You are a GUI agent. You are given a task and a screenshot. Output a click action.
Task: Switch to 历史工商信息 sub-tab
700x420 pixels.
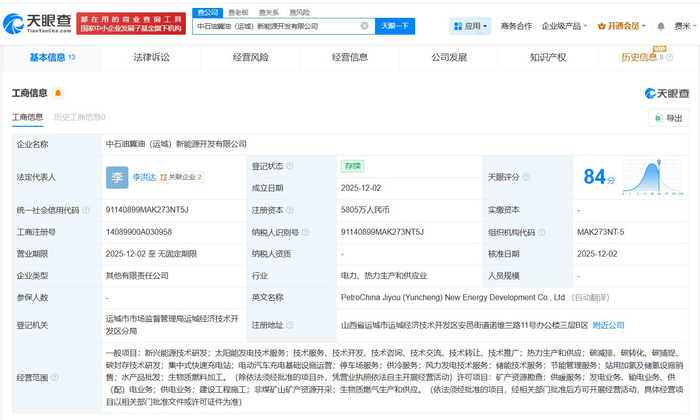point(79,117)
